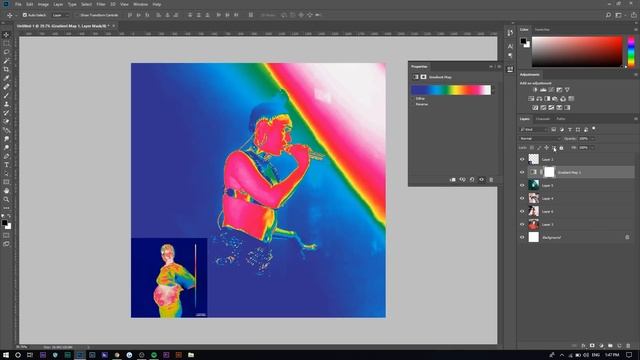This screenshot has width=640, height=360.
Task: Open the Properties panel menu
Action: point(499,67)
